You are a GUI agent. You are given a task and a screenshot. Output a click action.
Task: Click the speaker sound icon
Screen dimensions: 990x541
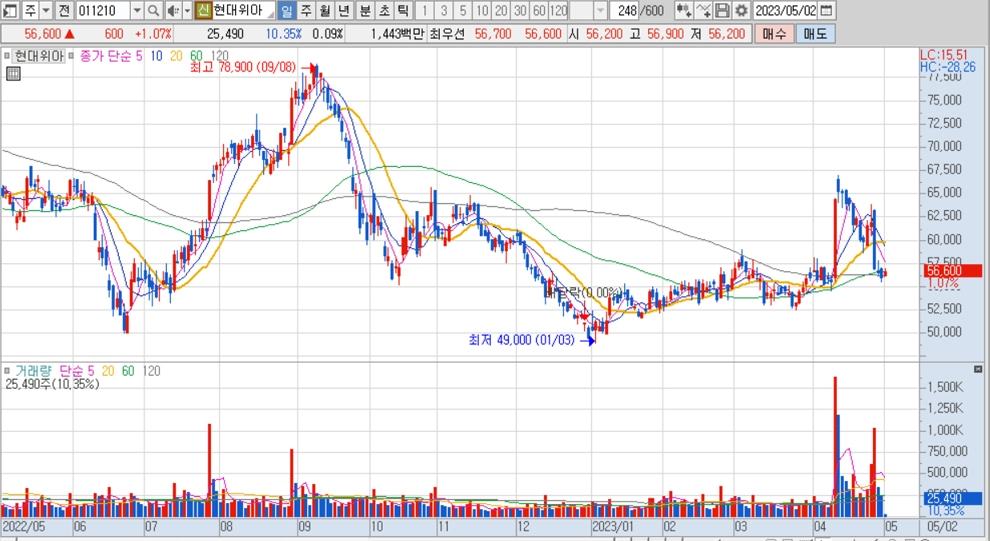(171, 11)
